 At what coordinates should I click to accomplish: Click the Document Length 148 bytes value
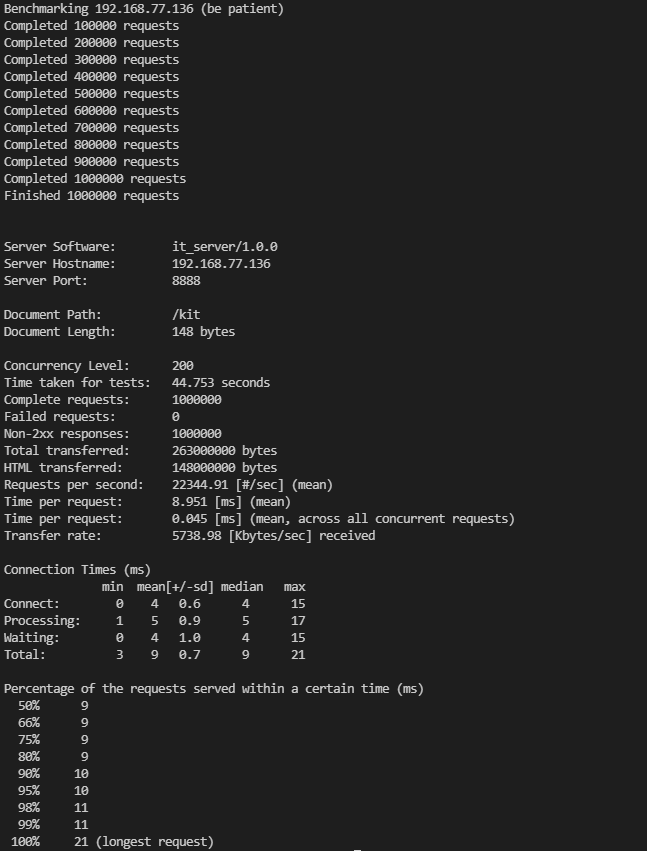coord(204,332)
